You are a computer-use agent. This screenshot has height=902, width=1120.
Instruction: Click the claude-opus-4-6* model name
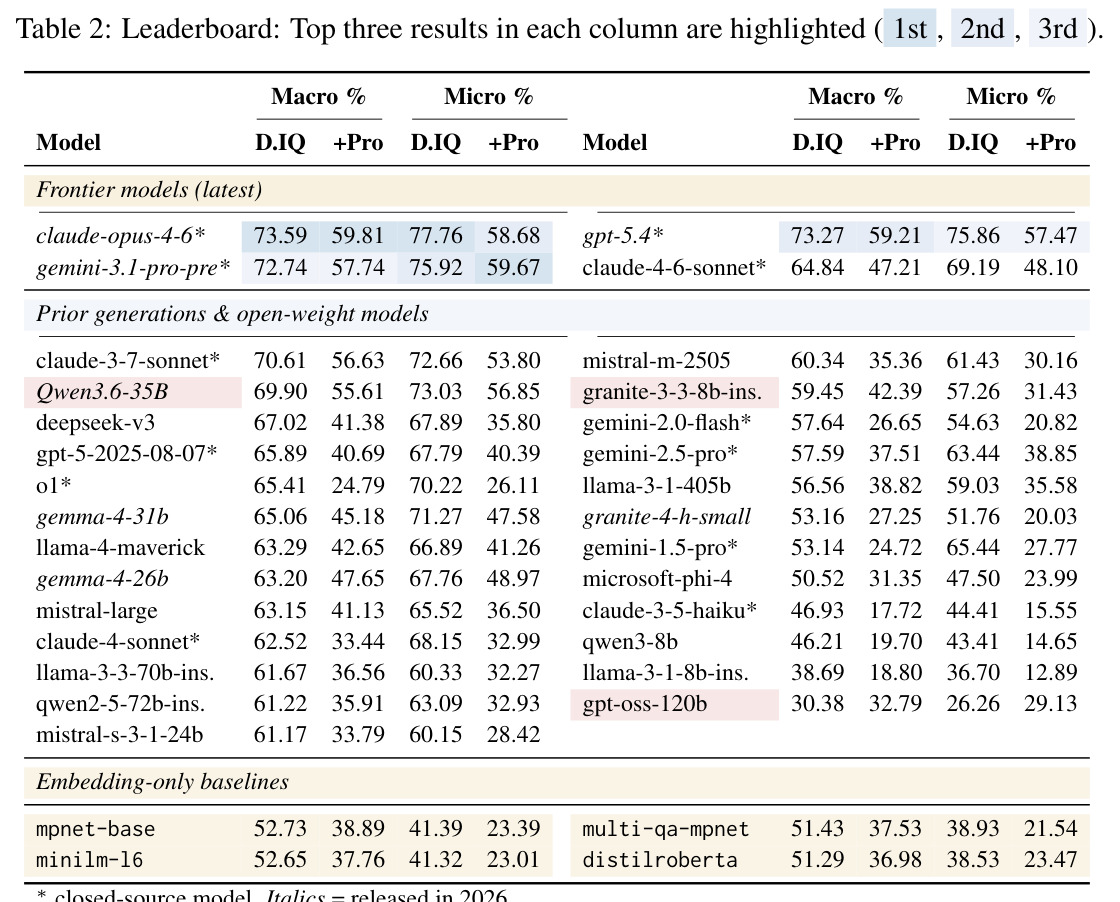pos(121,236)
